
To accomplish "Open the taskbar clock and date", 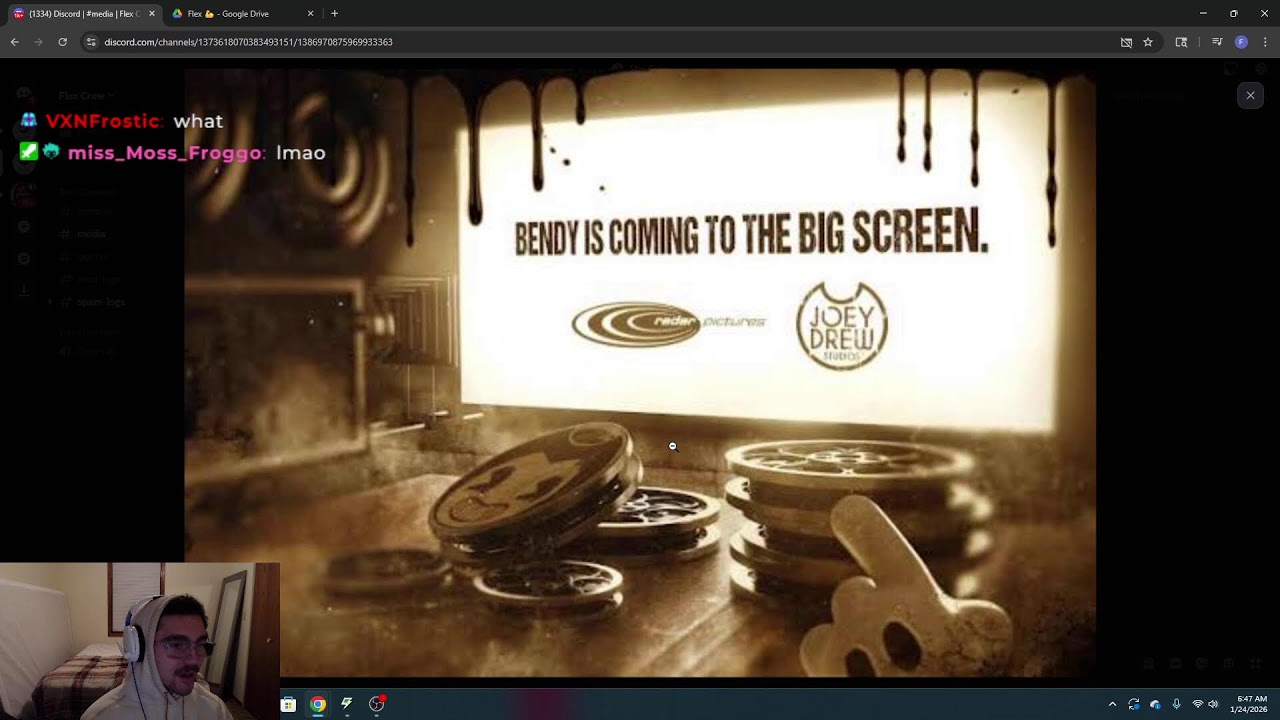I will [x=1251, y=704].
